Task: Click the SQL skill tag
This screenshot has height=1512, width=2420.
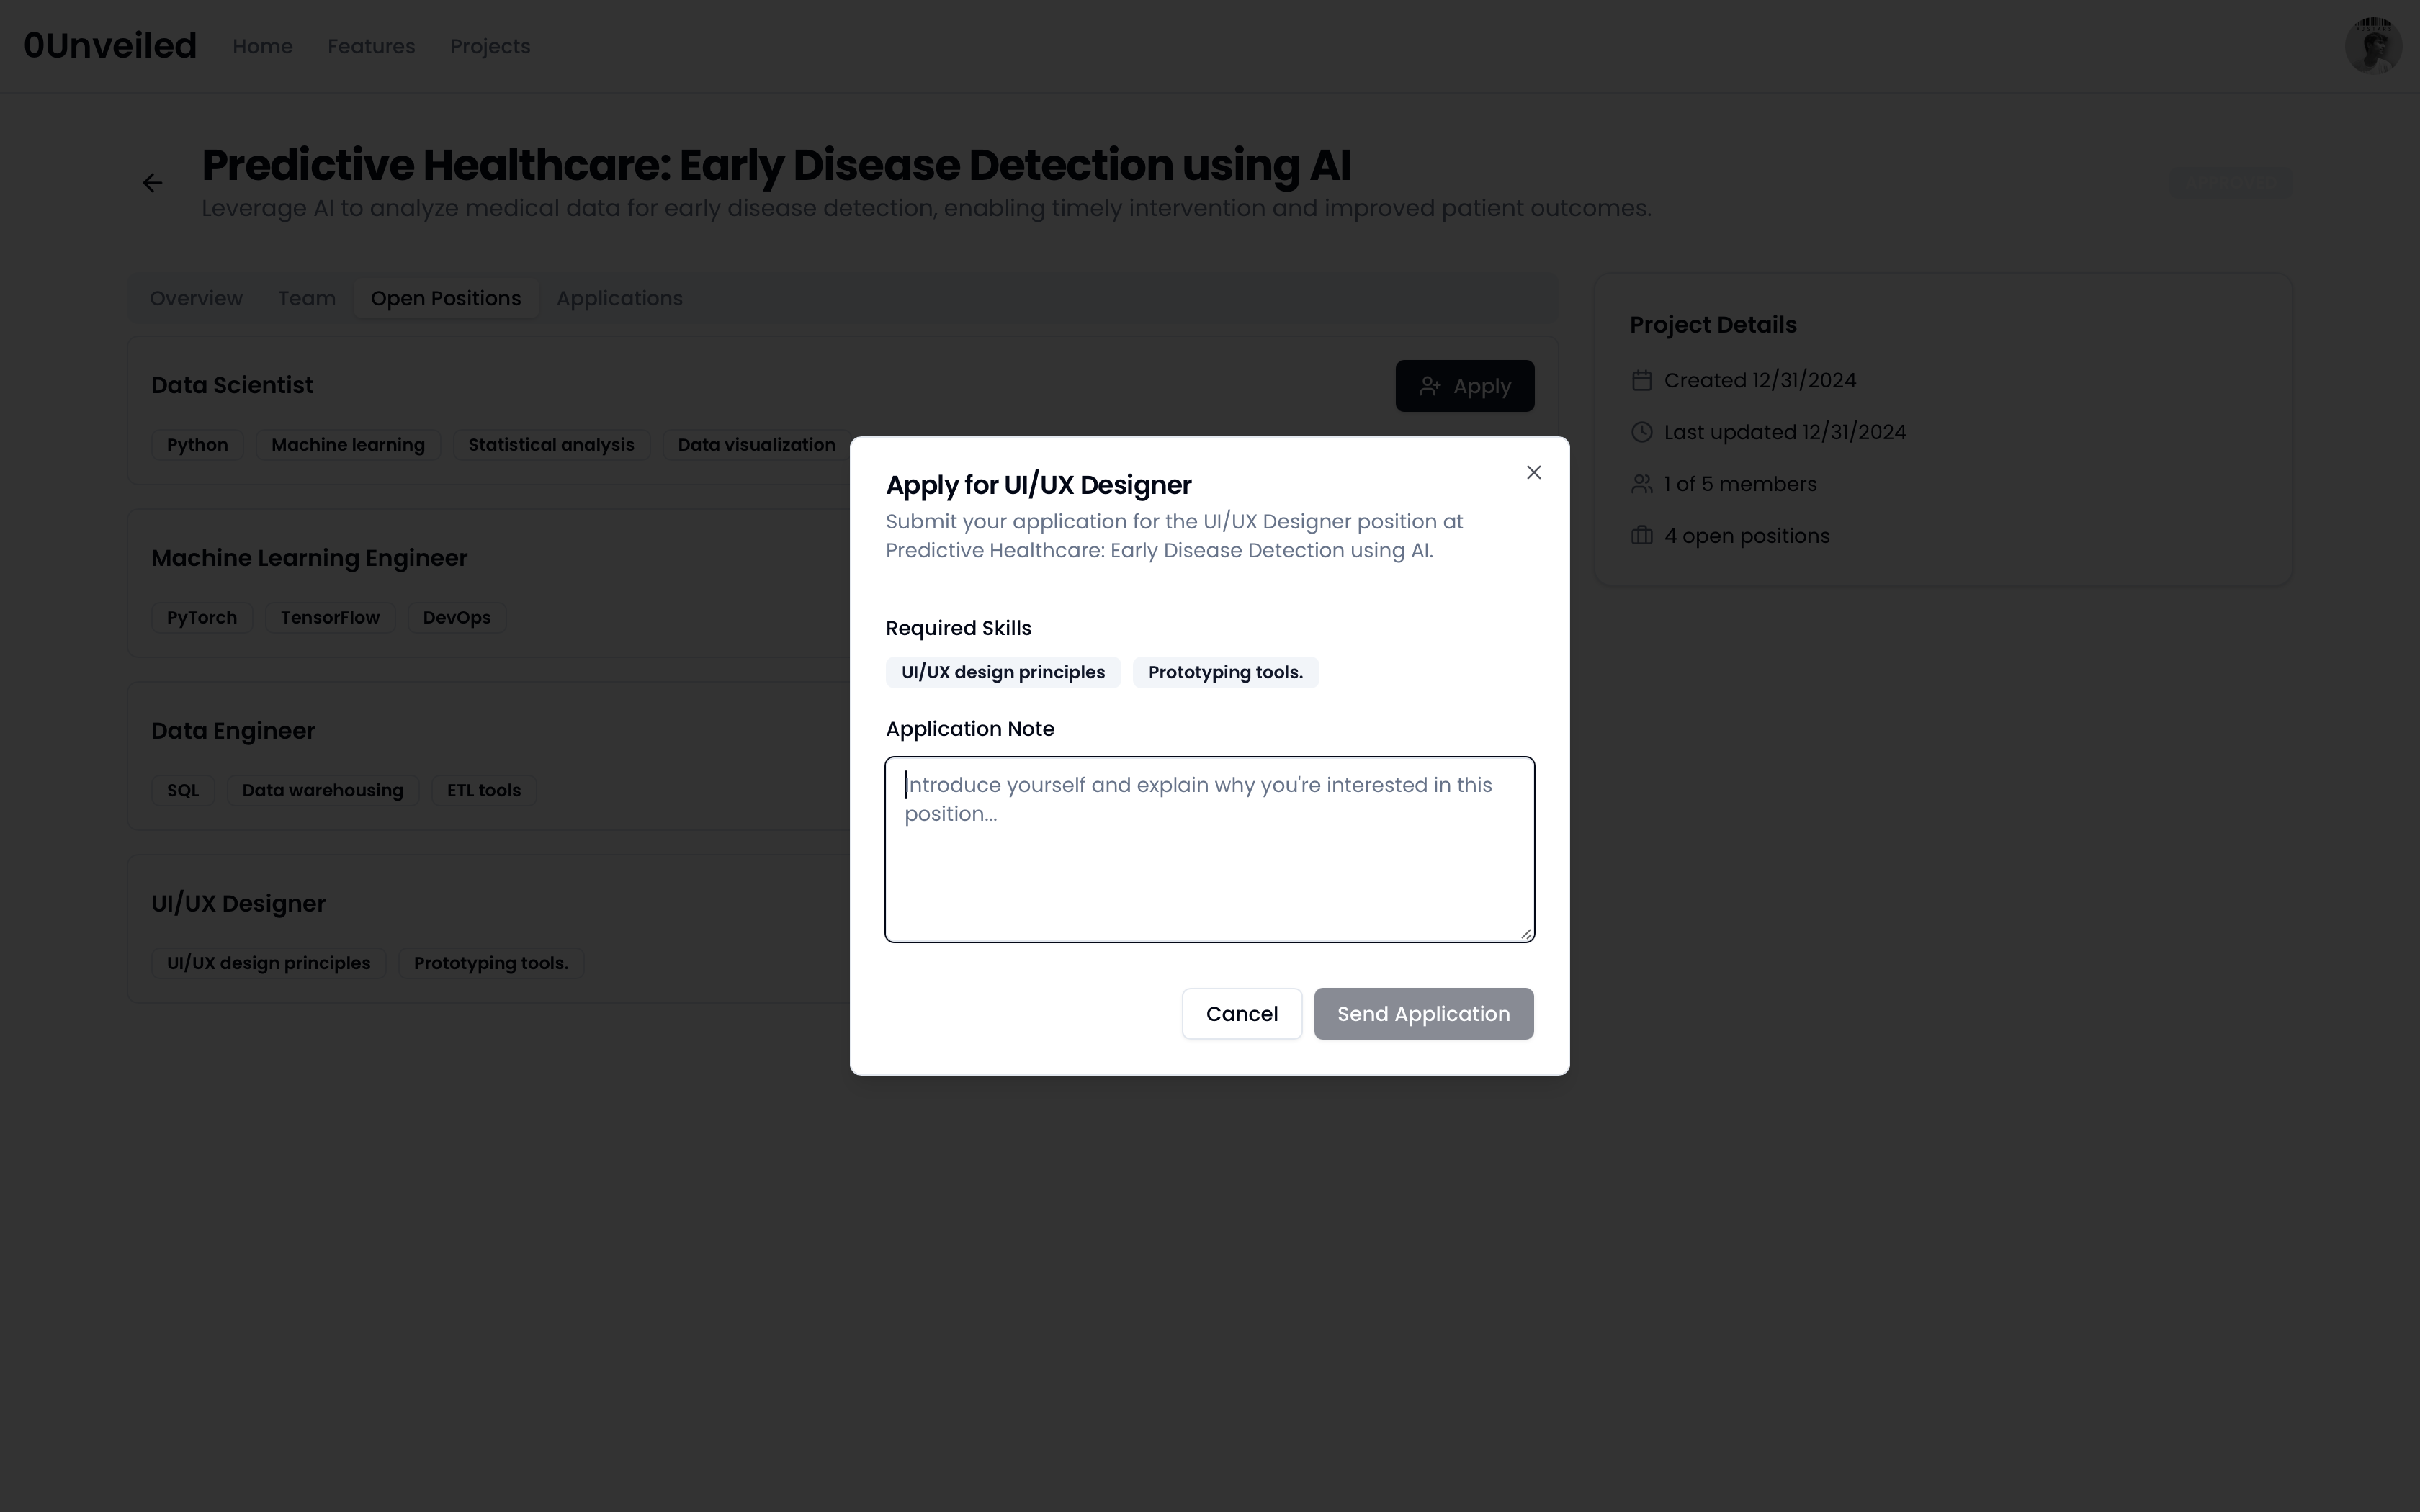Action: click(x=183, y=791)
